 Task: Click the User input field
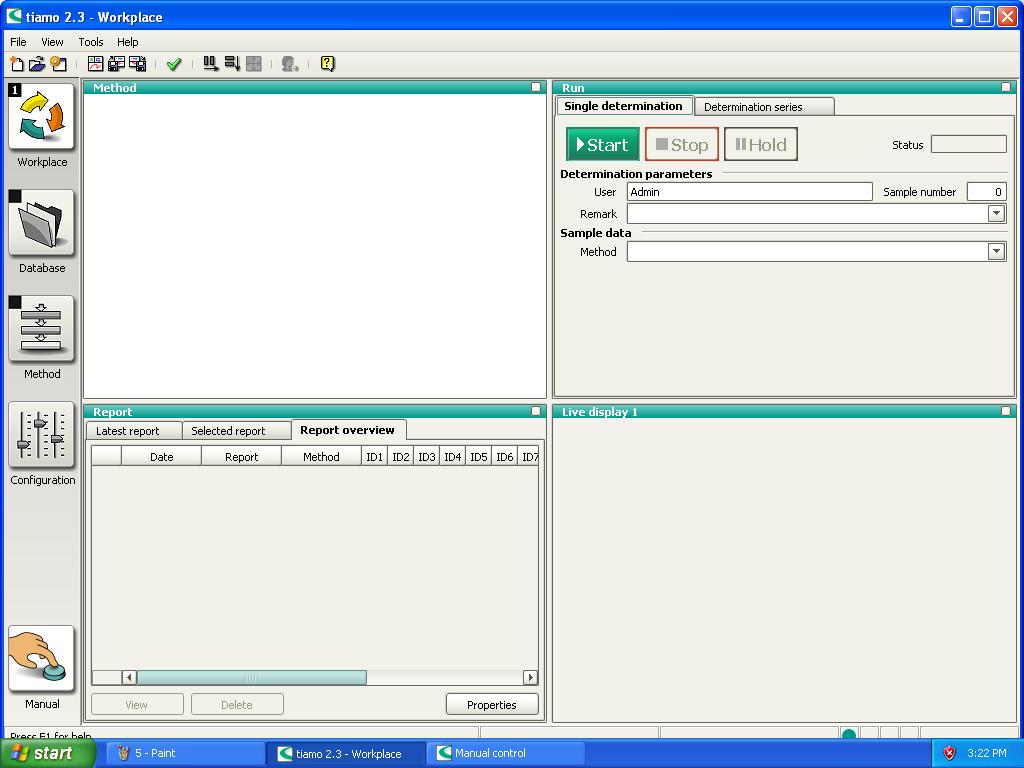pyautogui.click(x=750, y=191)
